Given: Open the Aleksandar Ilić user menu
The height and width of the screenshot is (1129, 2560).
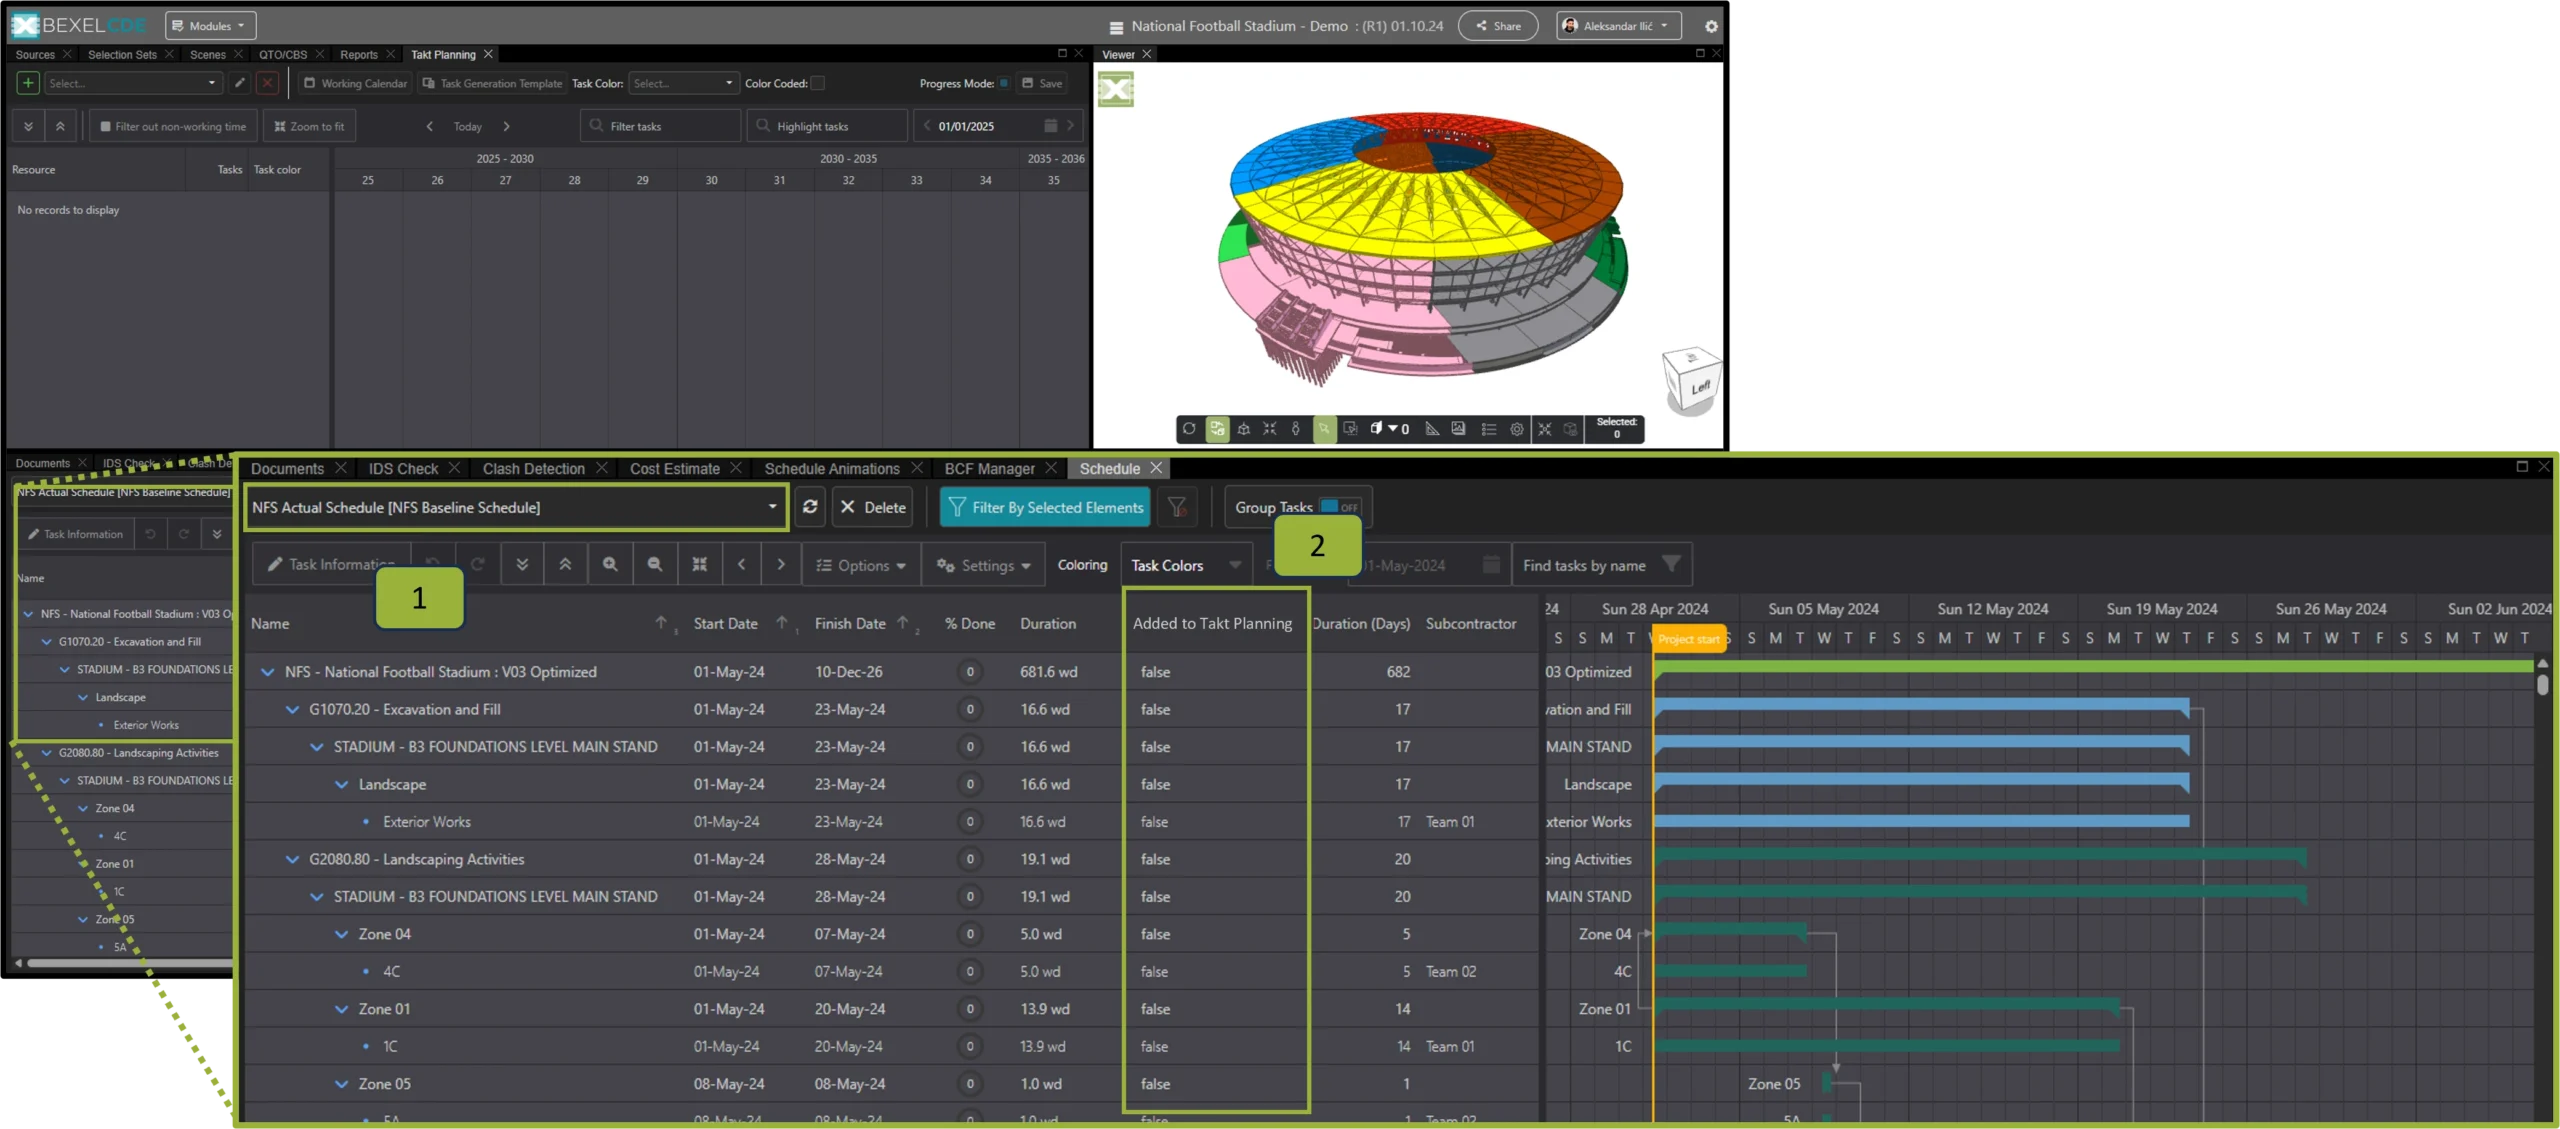Looking at the screenshot, I should [x=1618, y=26].
